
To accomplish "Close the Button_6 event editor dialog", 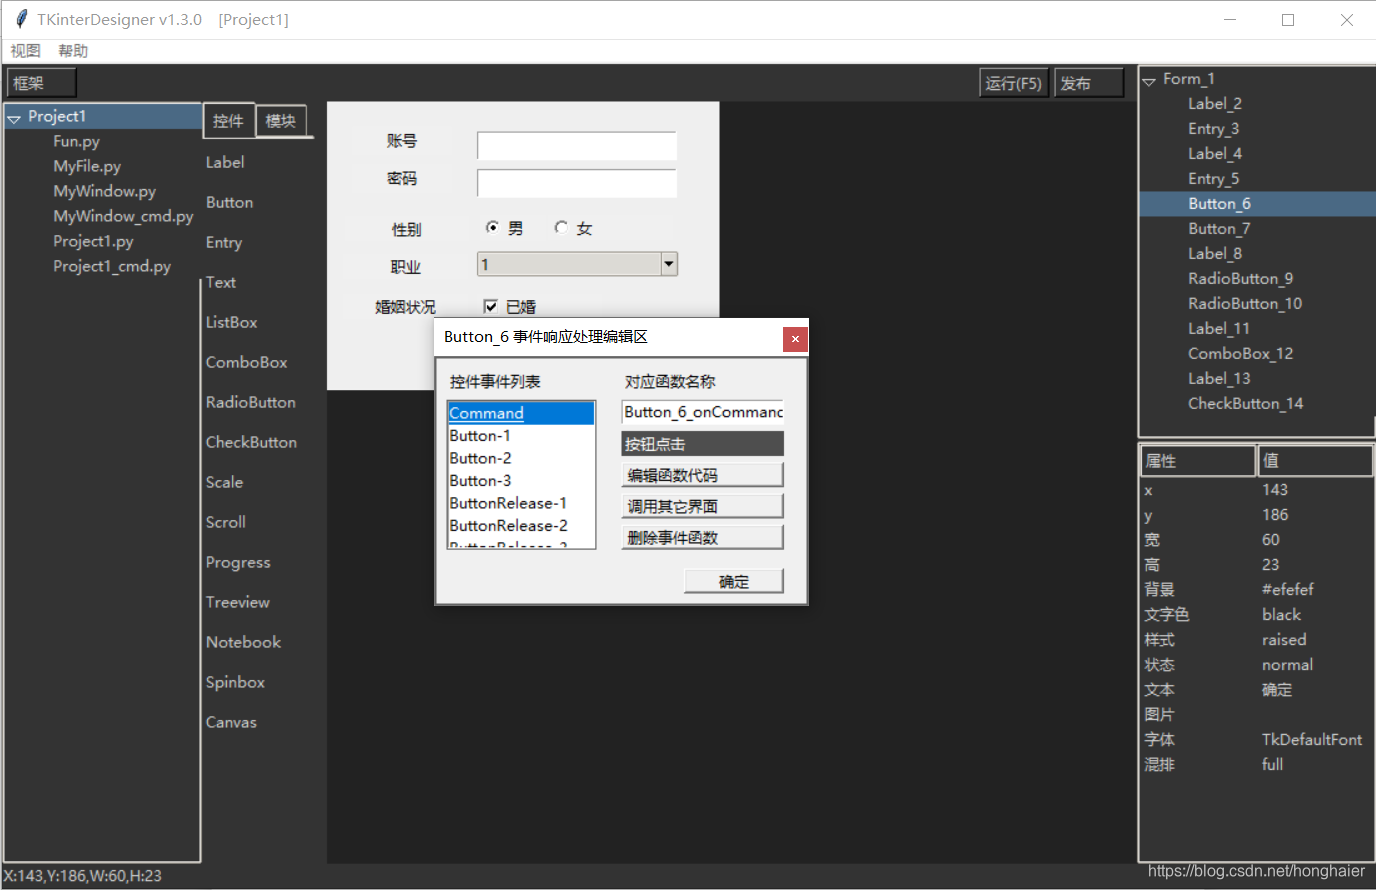I will pyautogui.click(x=795, y=339).
